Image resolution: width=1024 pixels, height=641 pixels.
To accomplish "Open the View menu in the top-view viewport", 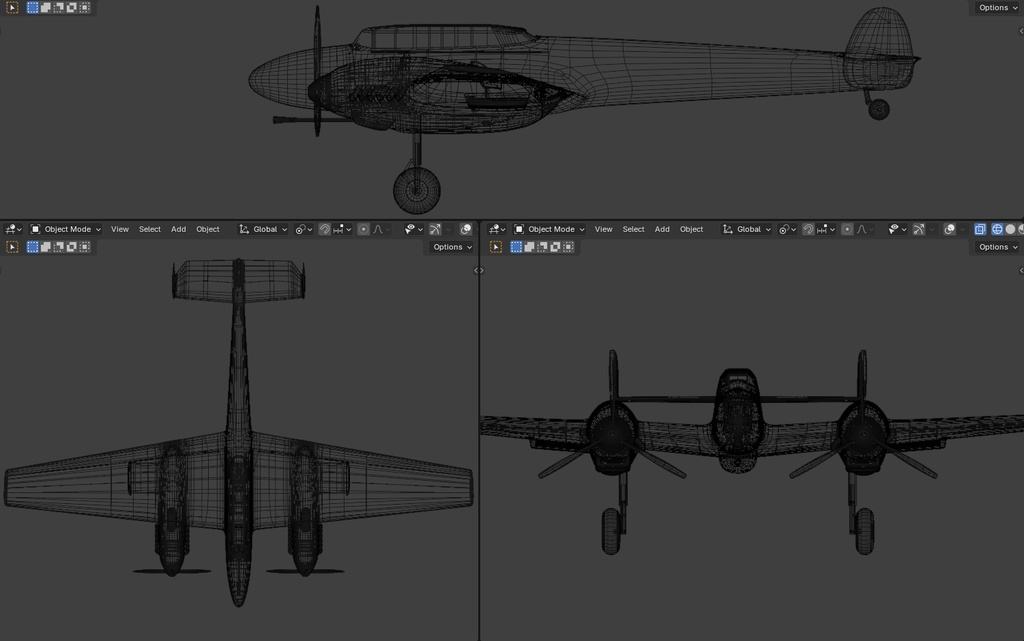I will [x=120, y=229].
